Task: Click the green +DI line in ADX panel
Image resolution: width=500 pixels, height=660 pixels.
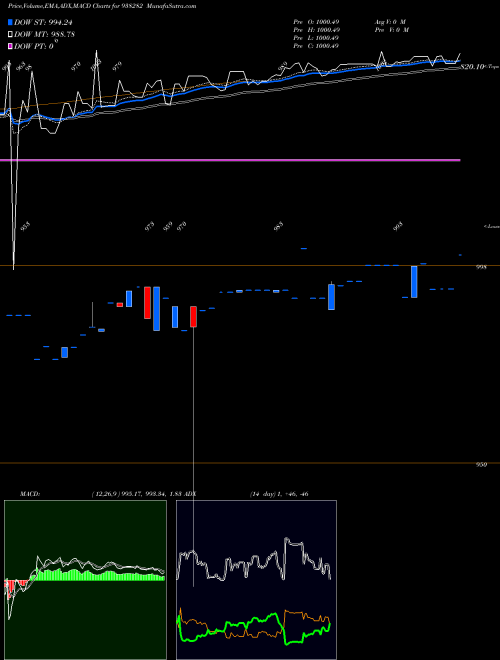Action: [x=253, y=621]
